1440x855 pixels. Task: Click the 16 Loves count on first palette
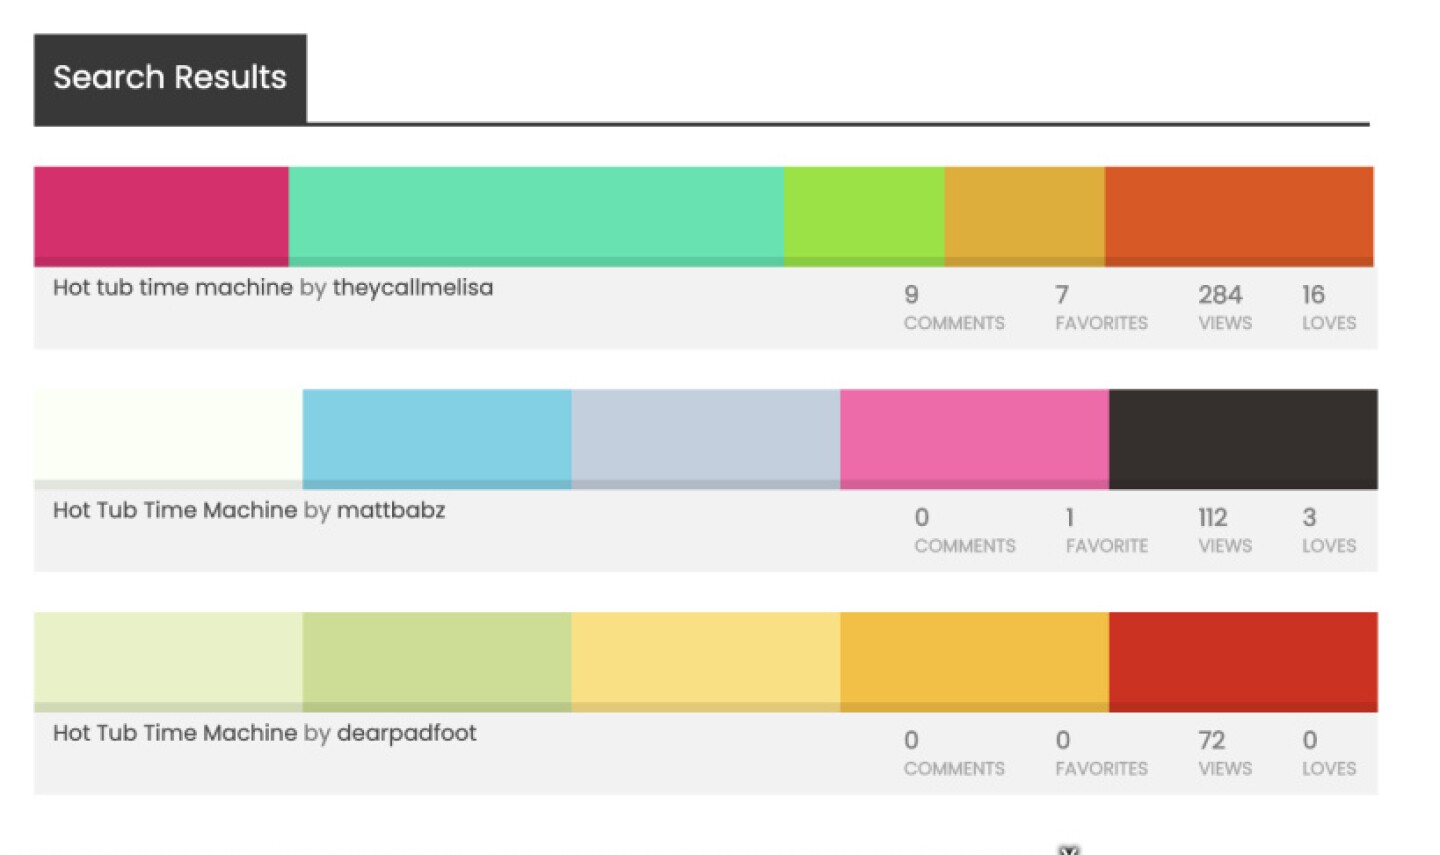pyautogui.click(x=1328, y=308)
